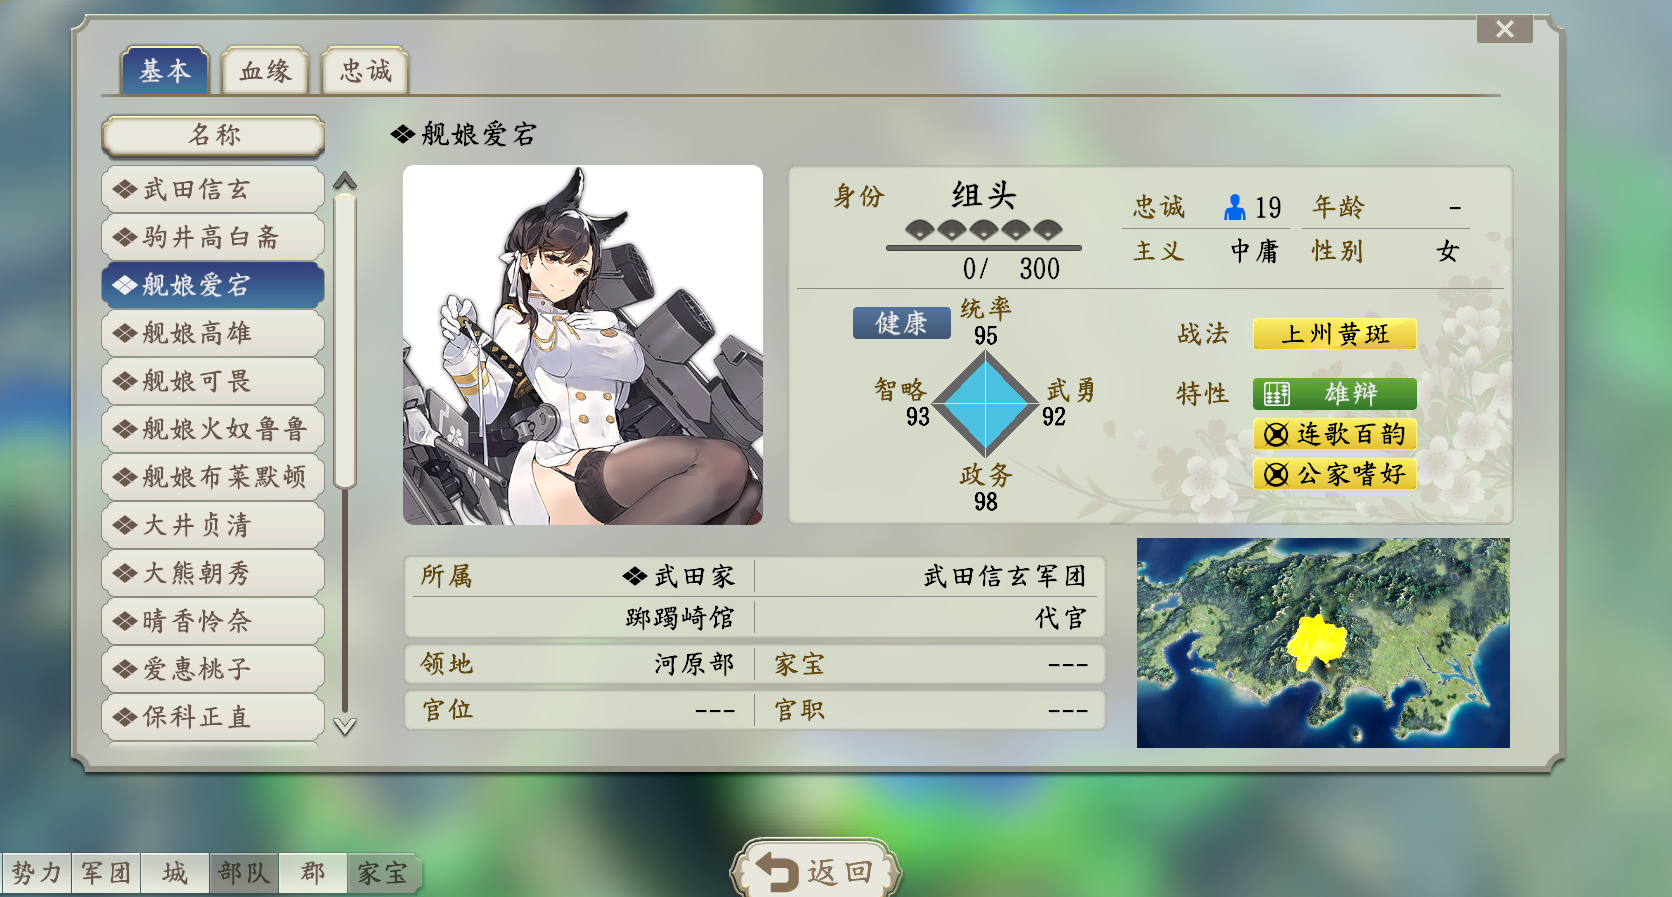Click the crossed-circle icon on 连歌百韵
This screenshot has height=897, width=1672.
[x=1276, y=434]
